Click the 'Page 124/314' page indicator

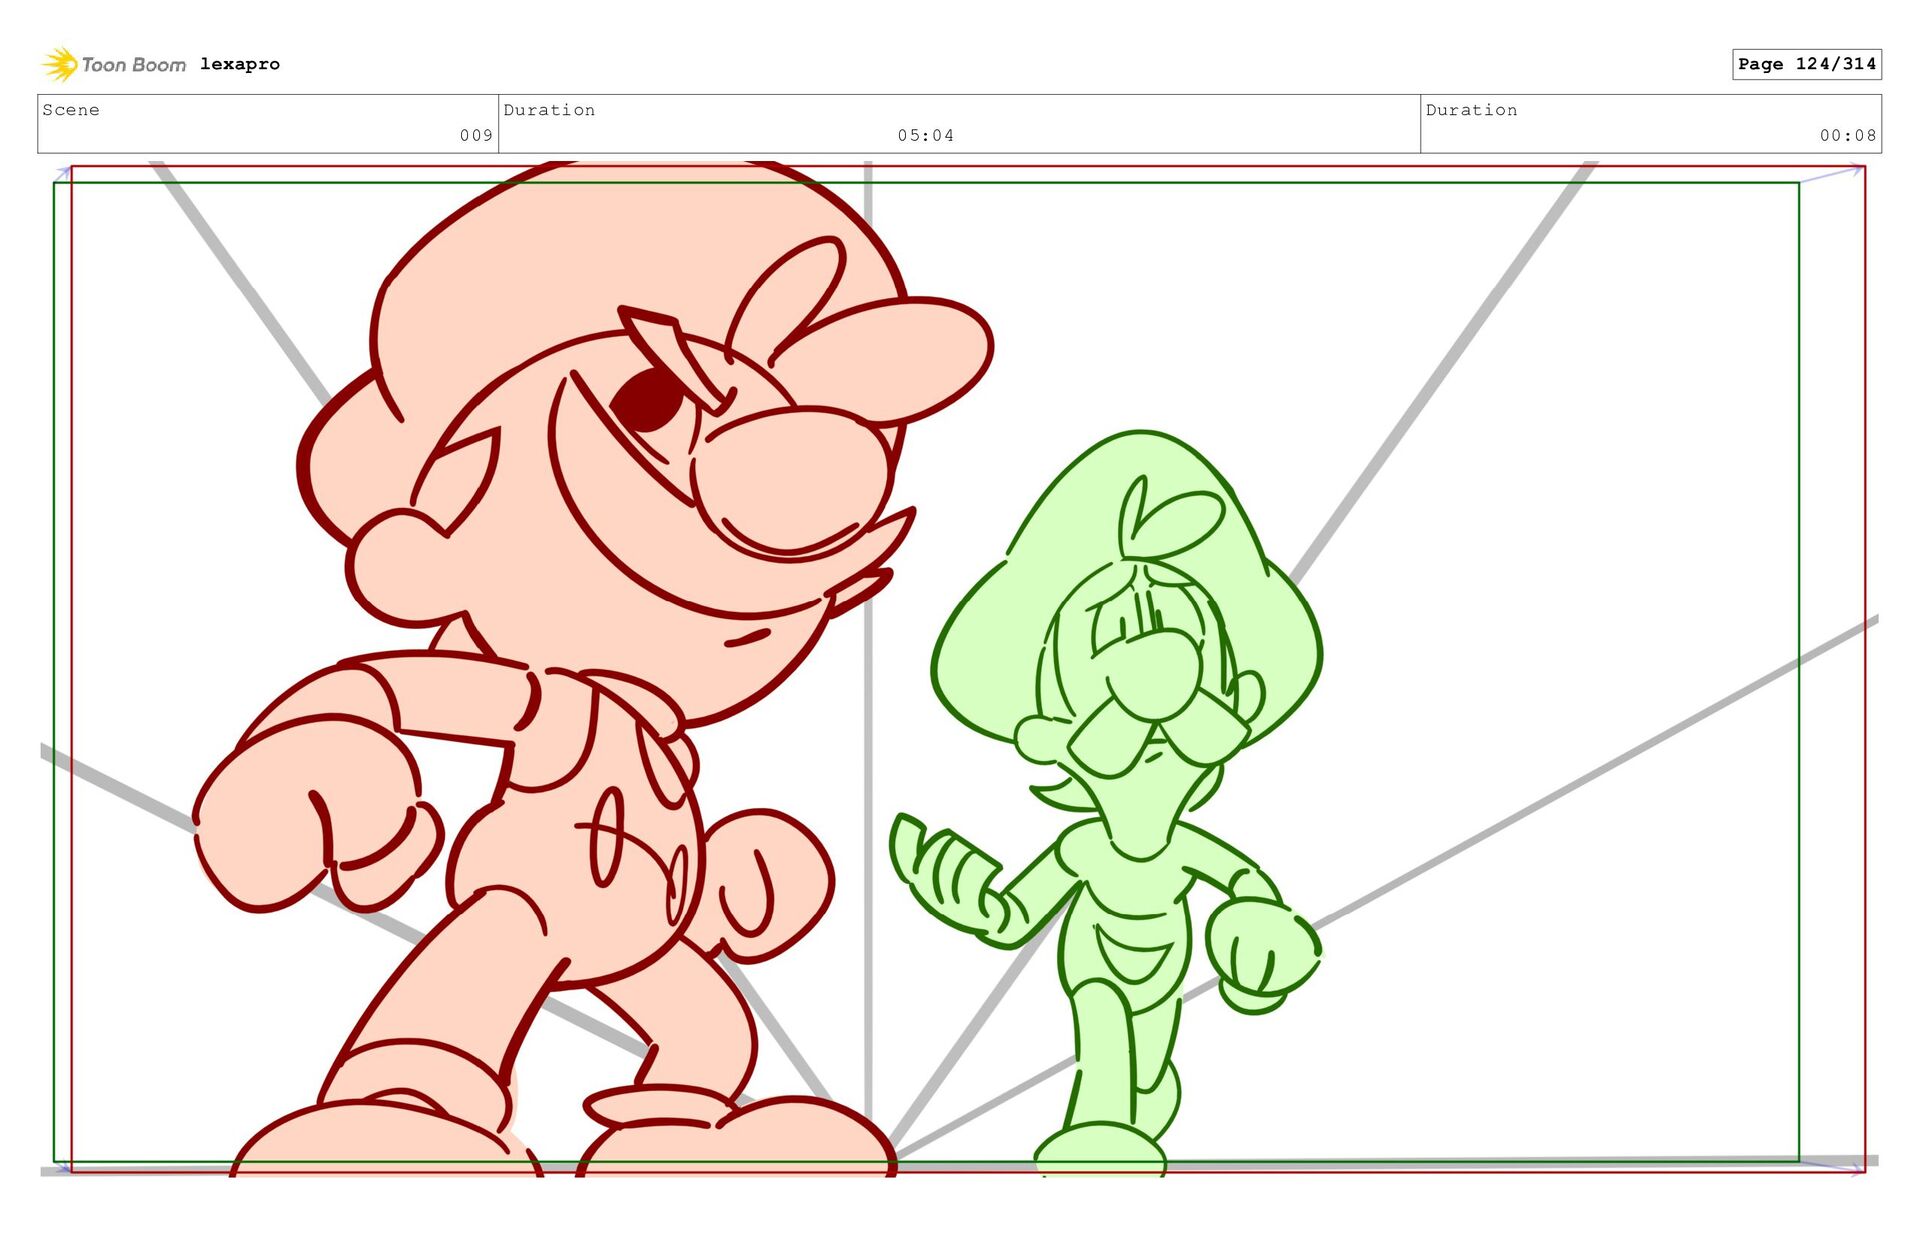[1807, 64]
